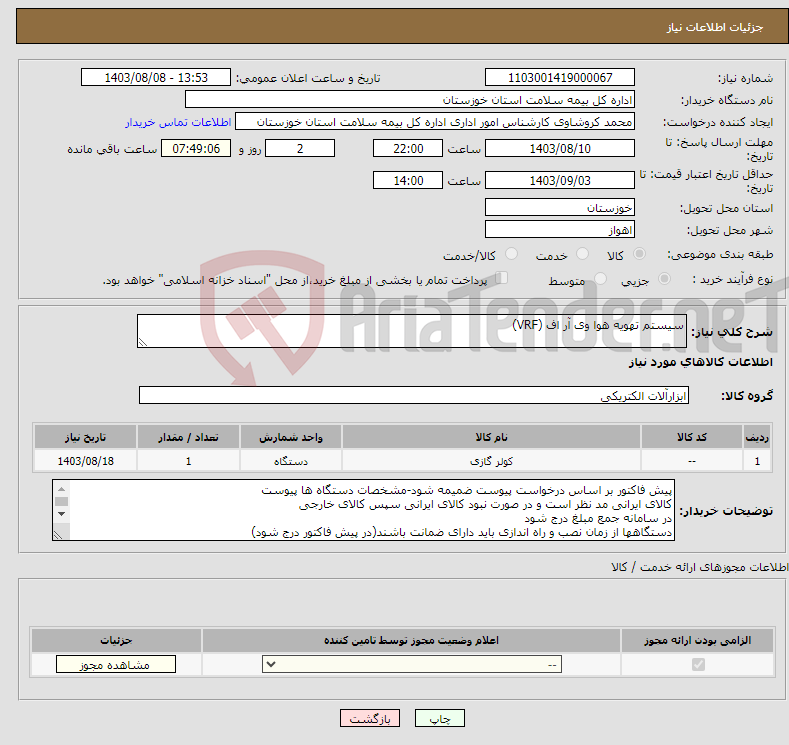Click the buyer organization name field
789x745 pixels.
[x=410, y=100]
